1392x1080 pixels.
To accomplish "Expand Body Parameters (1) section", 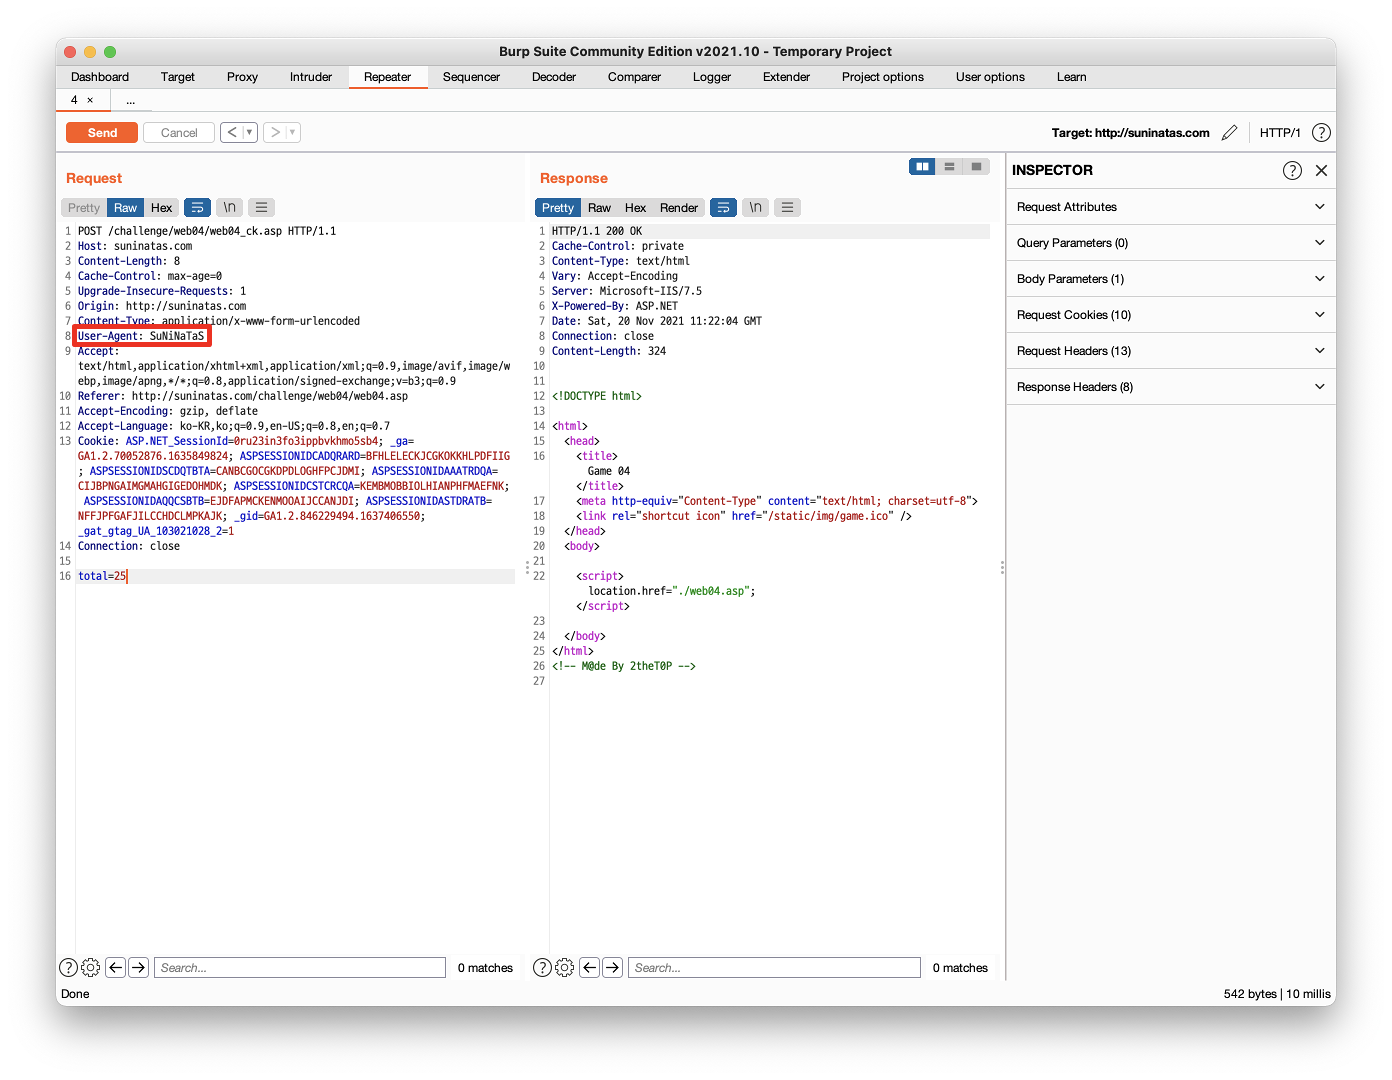I will tap(1171, 279).
